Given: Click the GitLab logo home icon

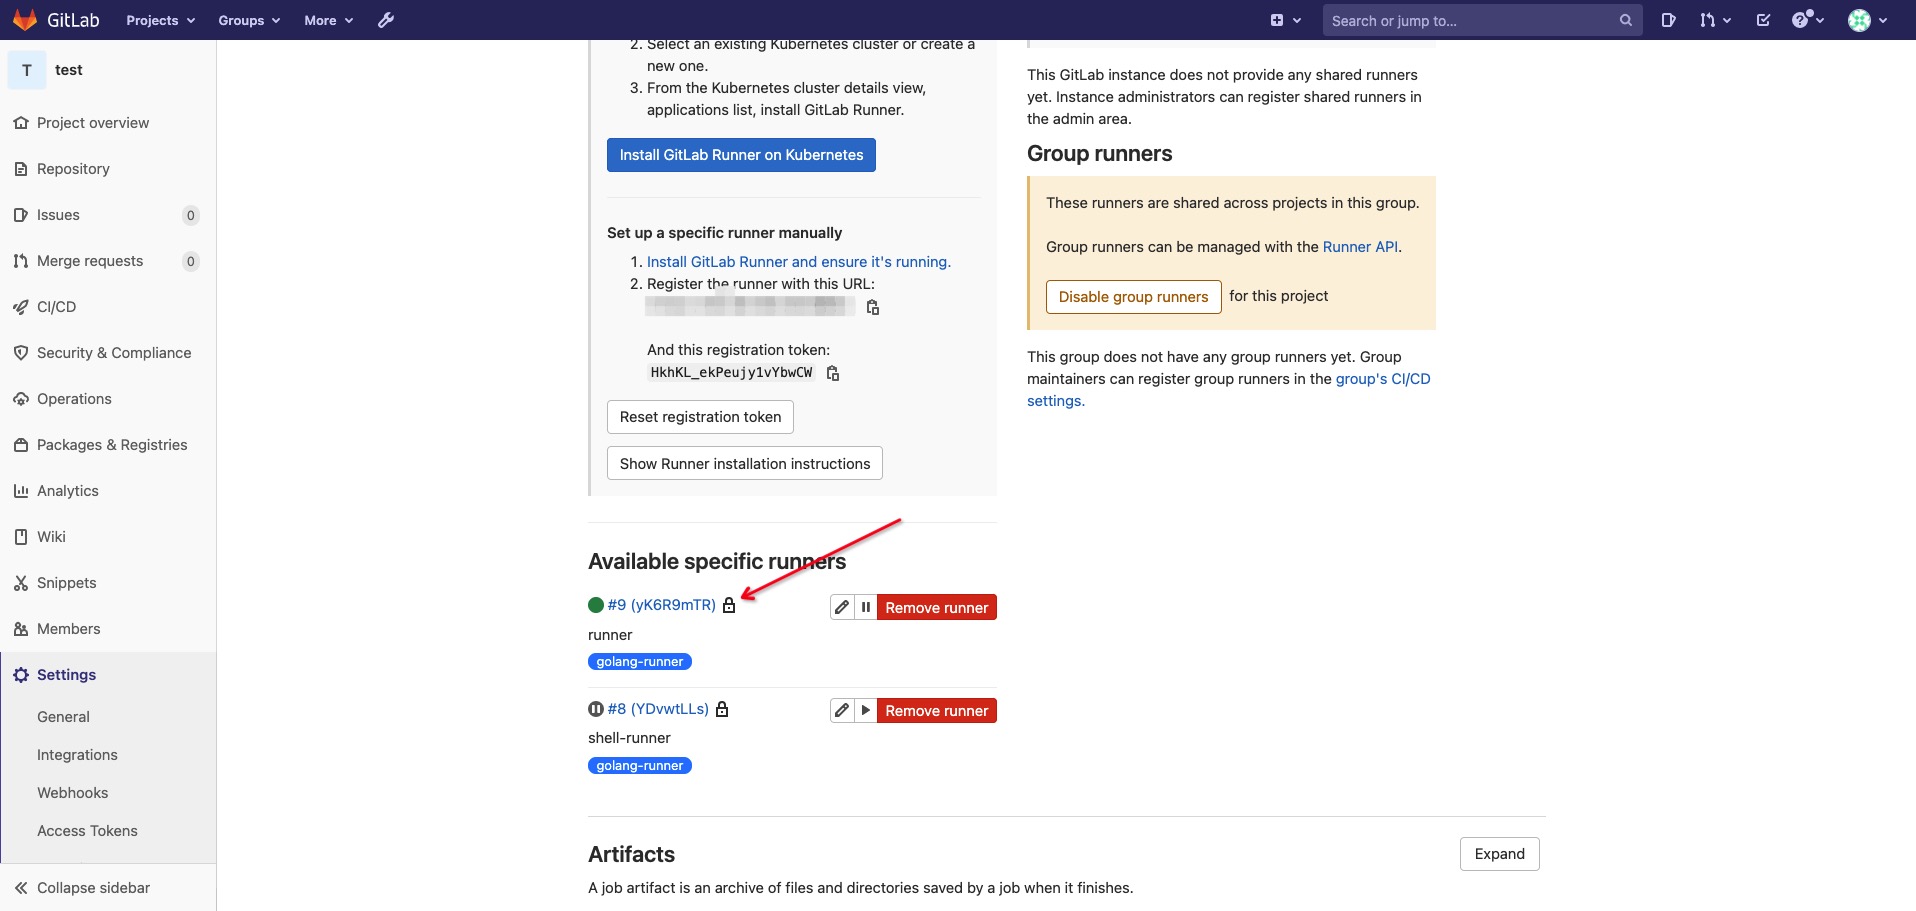Looking at the screenshot, I should pos(25,20).
